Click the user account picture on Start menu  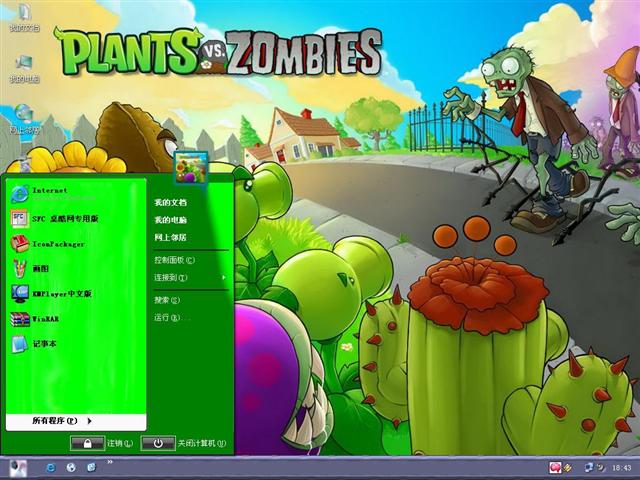coord(191,167)
